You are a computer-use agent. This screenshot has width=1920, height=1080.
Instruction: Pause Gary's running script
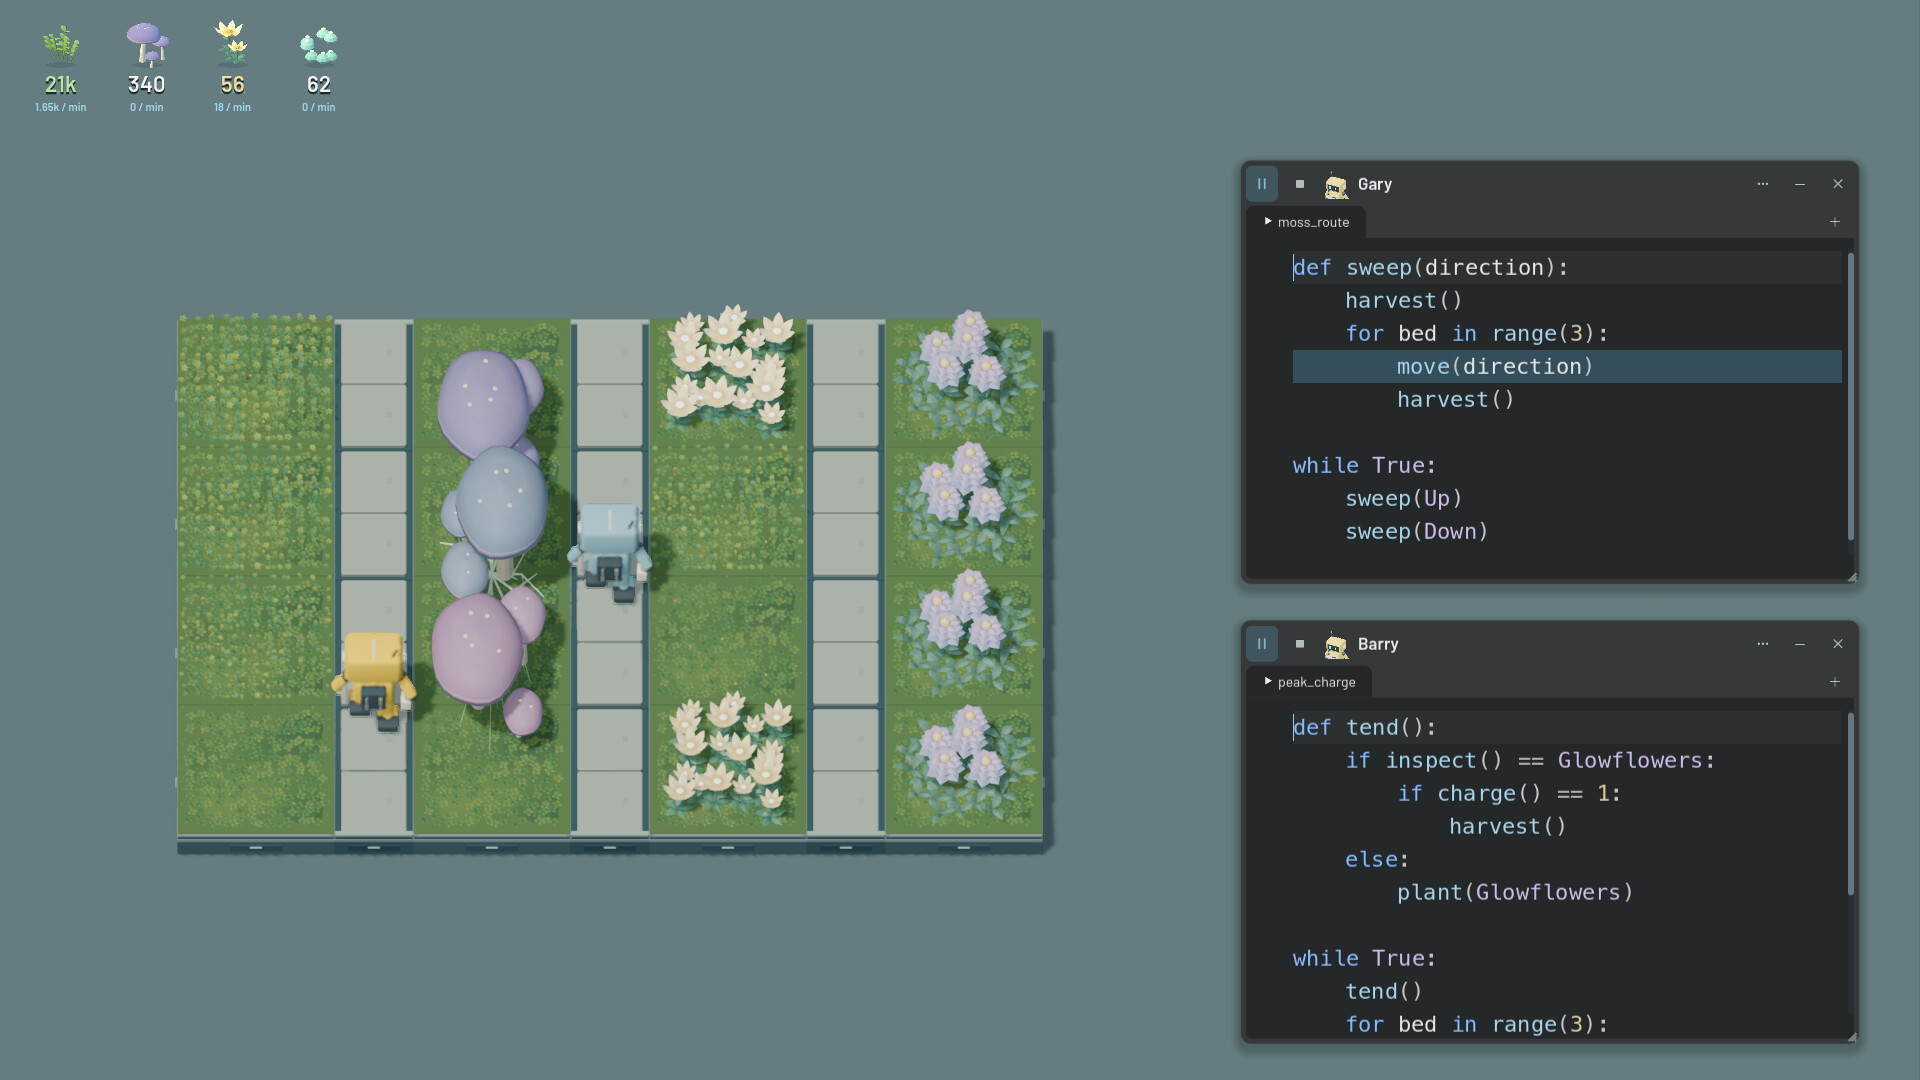pos(1262,184)
